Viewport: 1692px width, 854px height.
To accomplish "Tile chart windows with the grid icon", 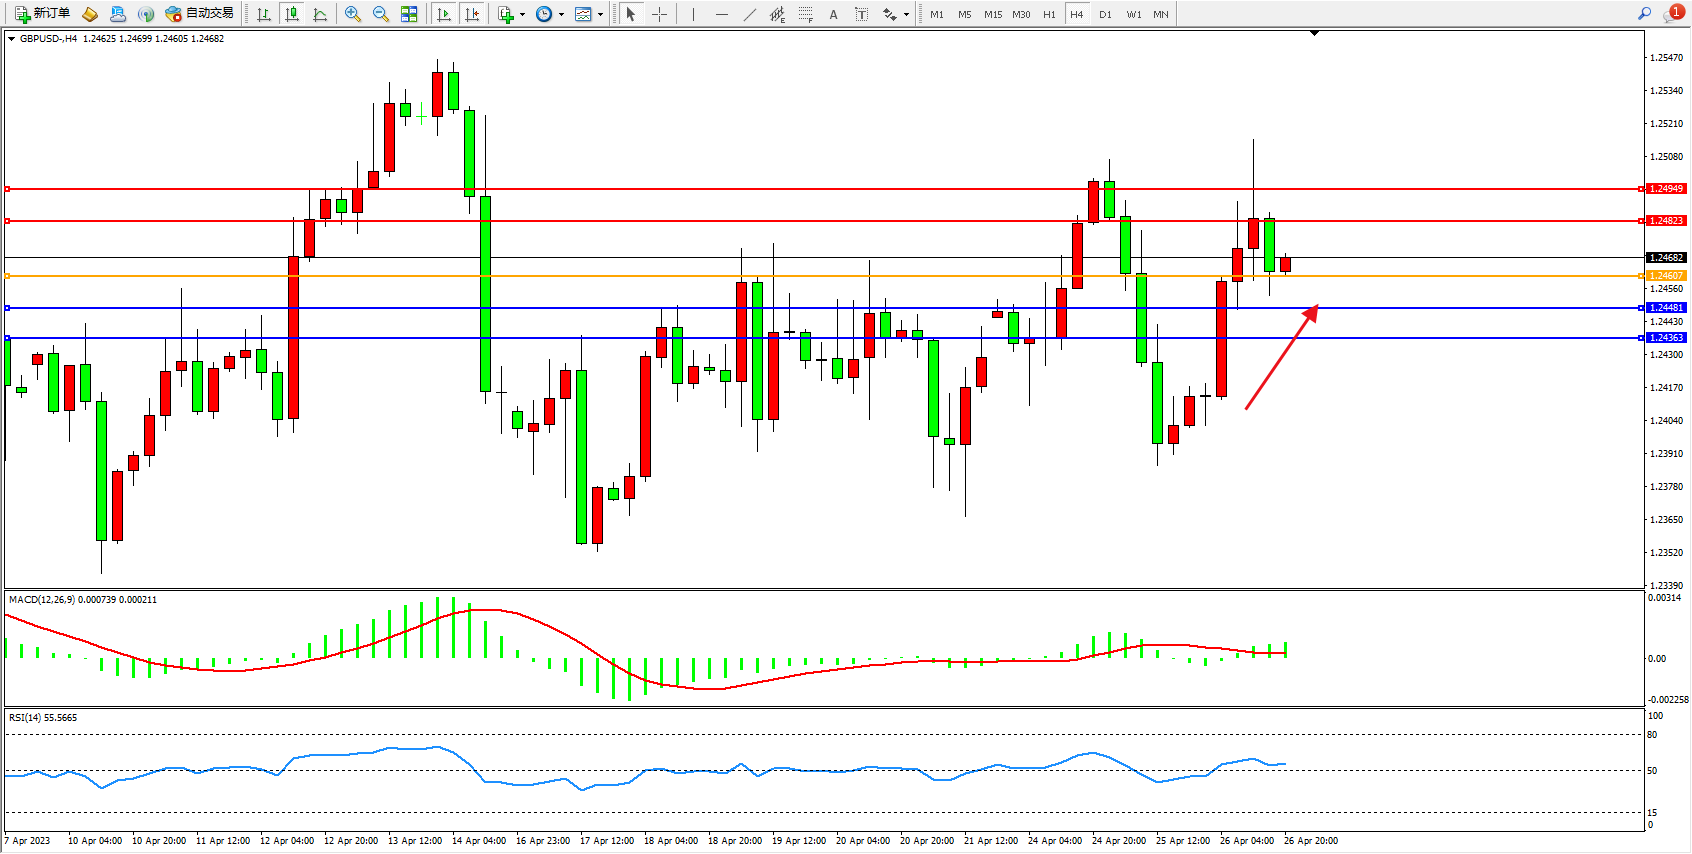I will point(409,14).
